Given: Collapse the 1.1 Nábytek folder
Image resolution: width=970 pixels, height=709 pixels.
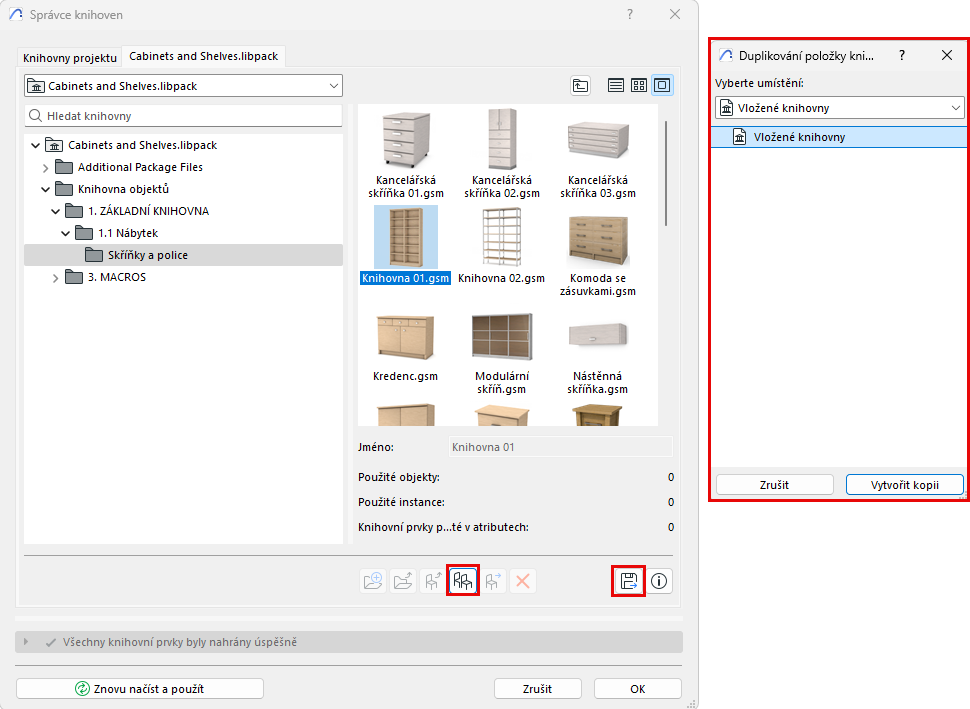Looking at the screenshot, I should coord(66,233).
